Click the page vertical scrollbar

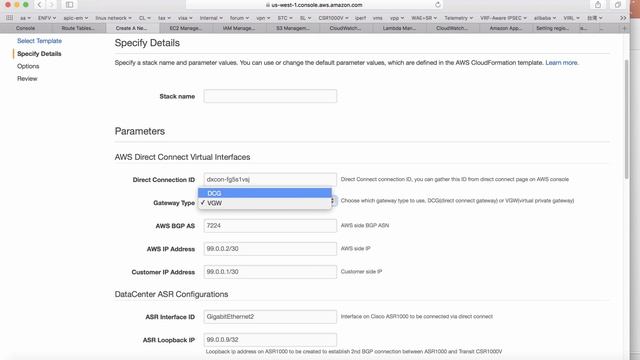coord(627,118)
